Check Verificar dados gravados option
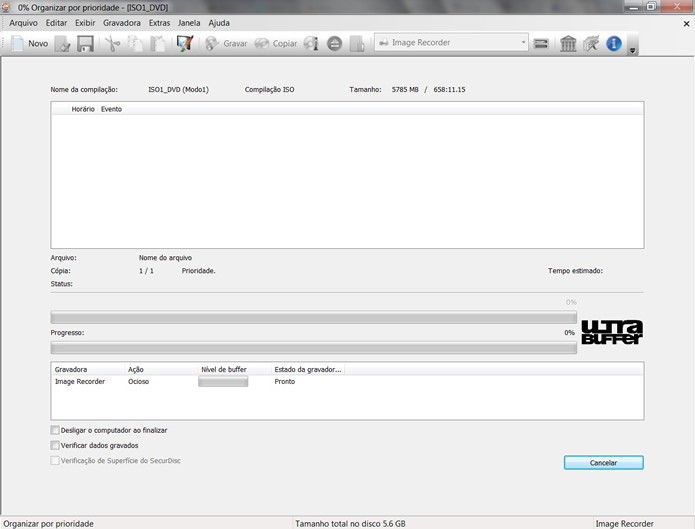695x529 pixels. tap(55, 445)
